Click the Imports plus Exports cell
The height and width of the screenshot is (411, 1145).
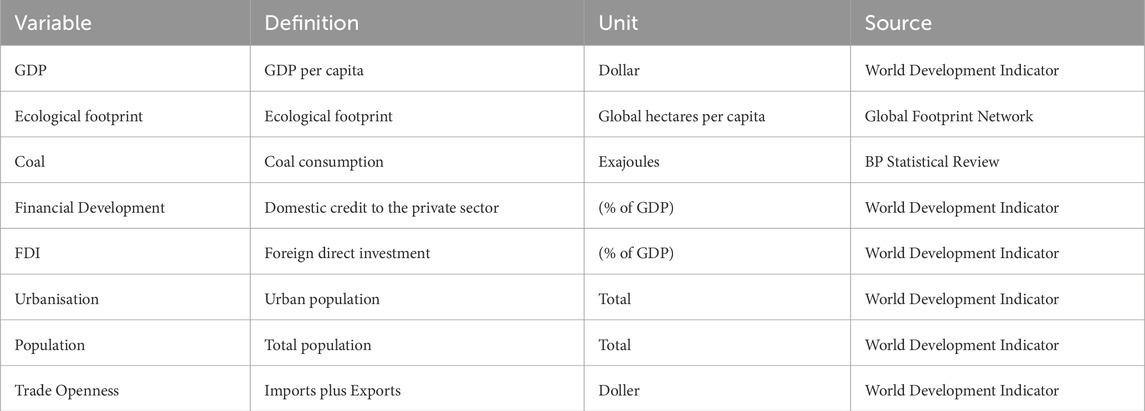[417, 391]
